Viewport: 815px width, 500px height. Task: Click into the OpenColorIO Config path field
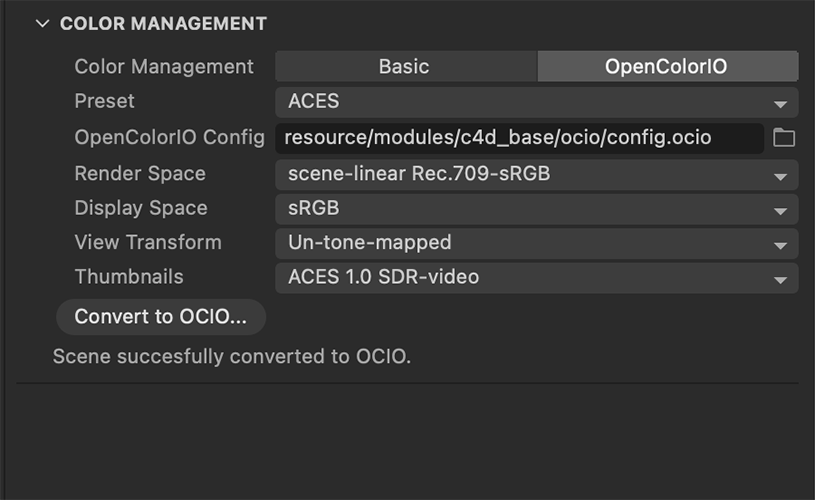(x=519, y=138)
